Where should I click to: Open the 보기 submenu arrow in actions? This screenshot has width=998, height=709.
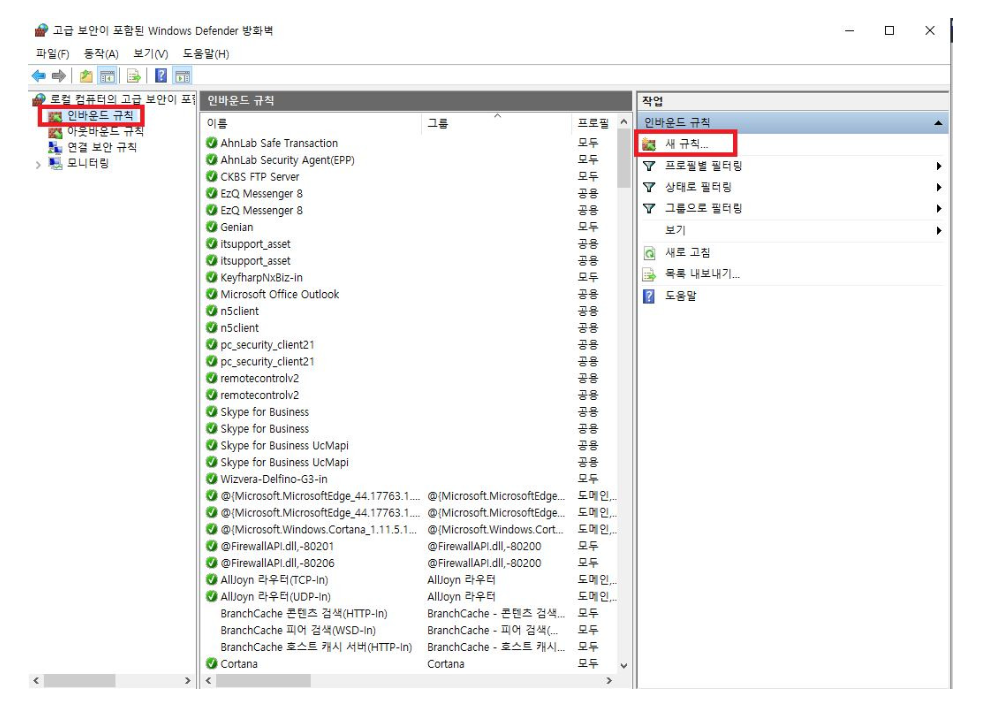[x=939, y=230]
